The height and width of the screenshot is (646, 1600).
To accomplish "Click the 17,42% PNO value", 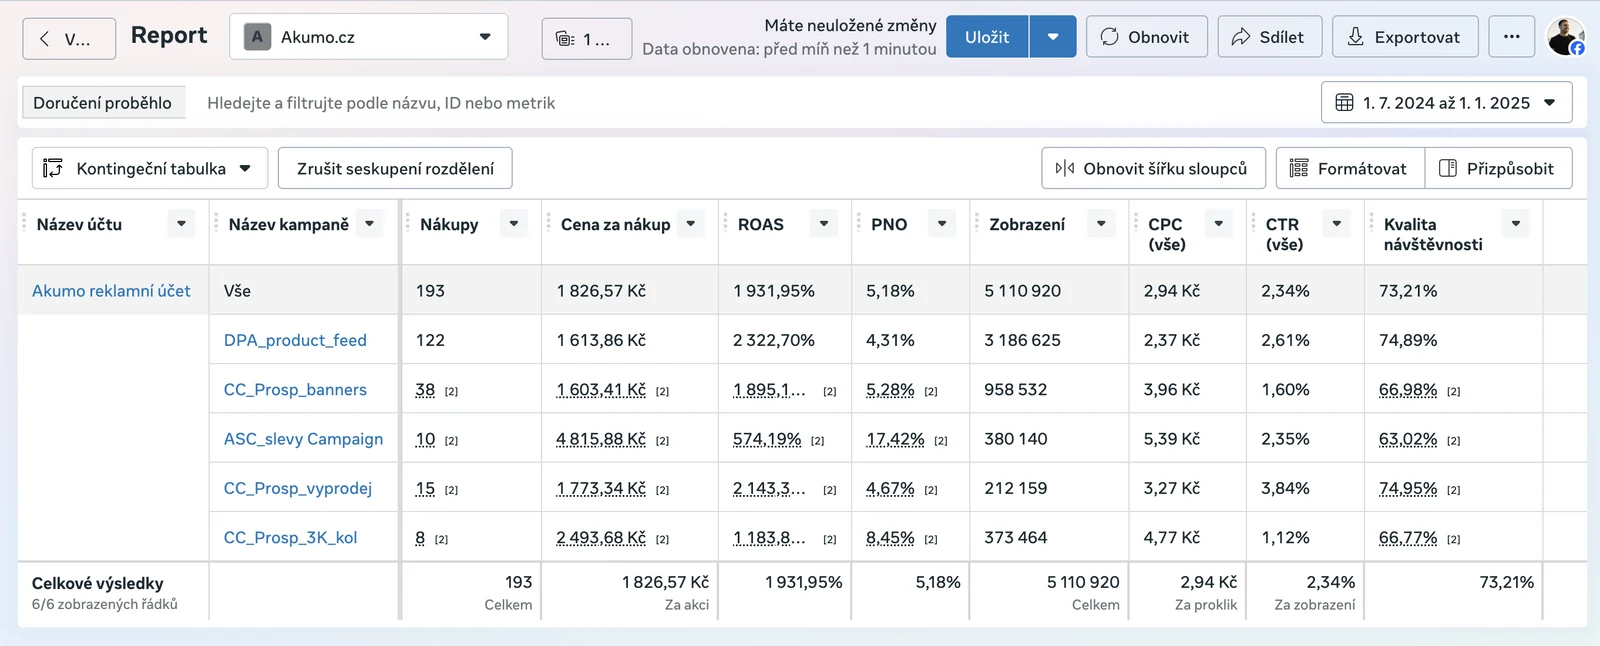I will (895, 439).
